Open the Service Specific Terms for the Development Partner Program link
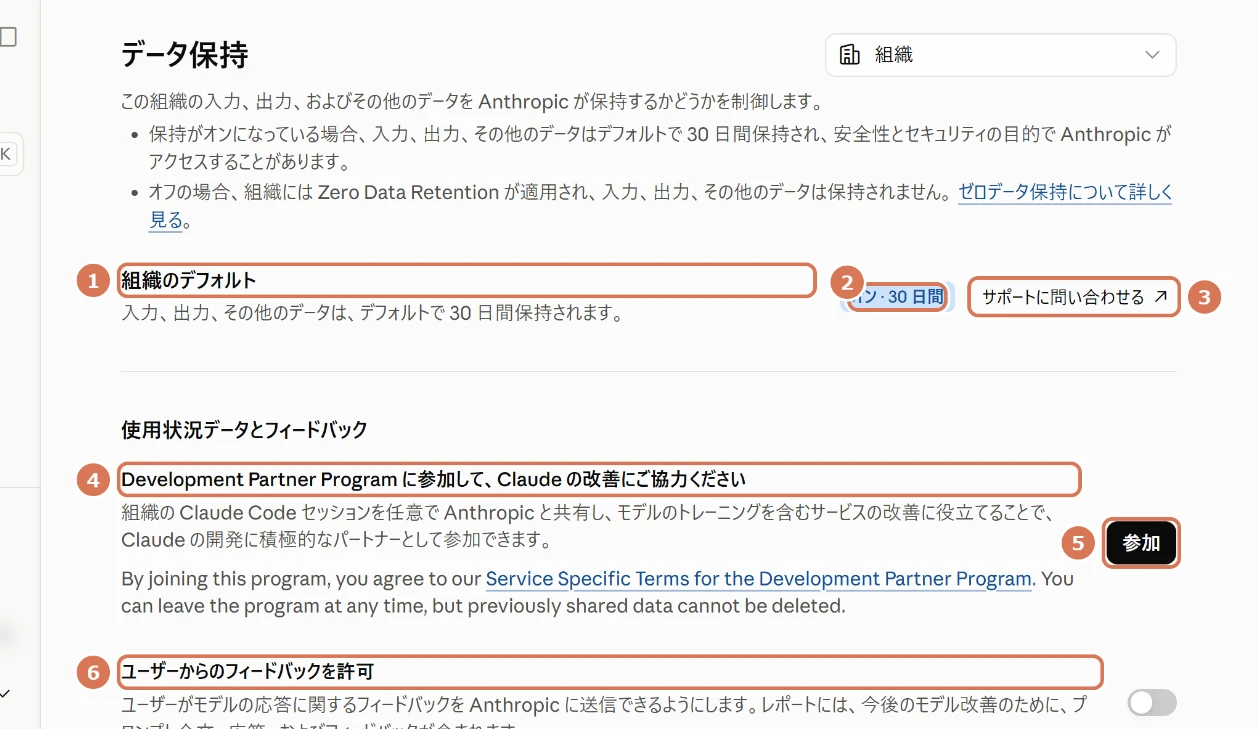 (758, 579)
